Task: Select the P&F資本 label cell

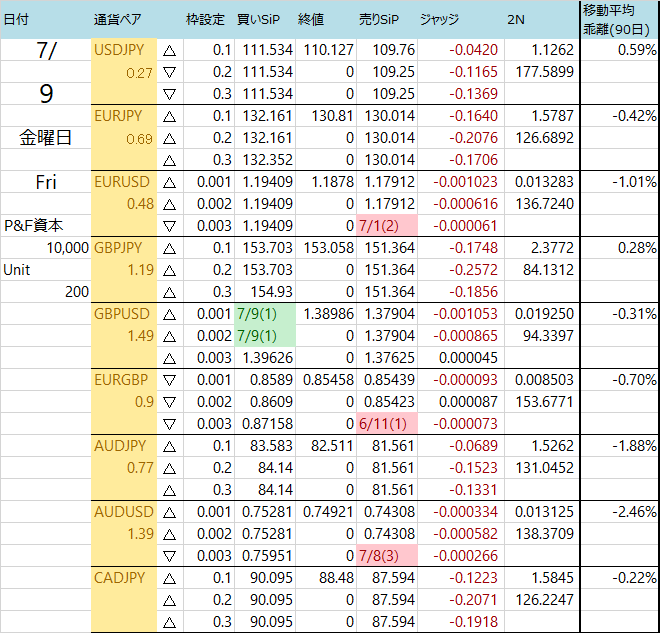Action: coord(45,226)
